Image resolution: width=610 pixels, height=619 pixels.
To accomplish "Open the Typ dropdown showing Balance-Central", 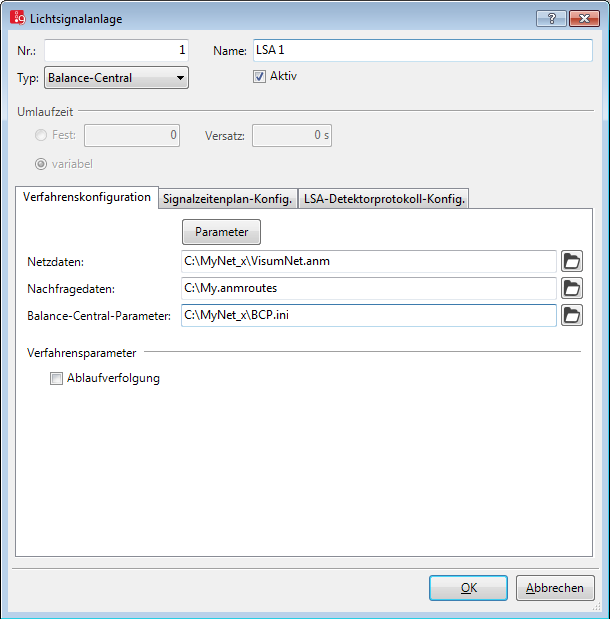I will (x=116, y=78).
